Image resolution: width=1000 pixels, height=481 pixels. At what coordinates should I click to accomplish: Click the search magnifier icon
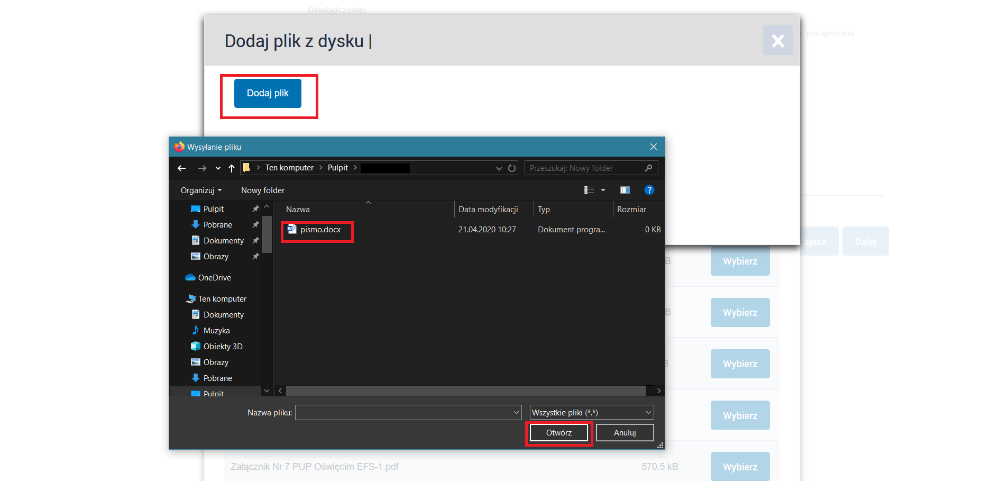pyautogui.click(x=649, y=168)
